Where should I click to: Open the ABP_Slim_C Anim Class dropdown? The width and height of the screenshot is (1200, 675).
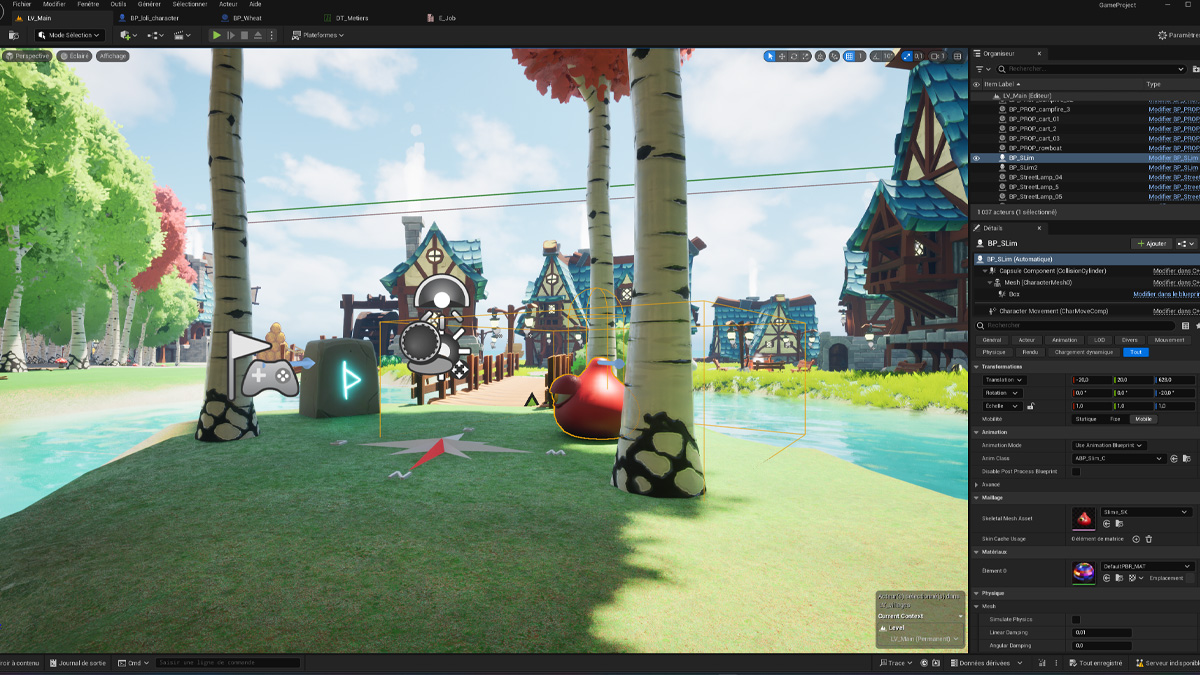(1119, 459)
